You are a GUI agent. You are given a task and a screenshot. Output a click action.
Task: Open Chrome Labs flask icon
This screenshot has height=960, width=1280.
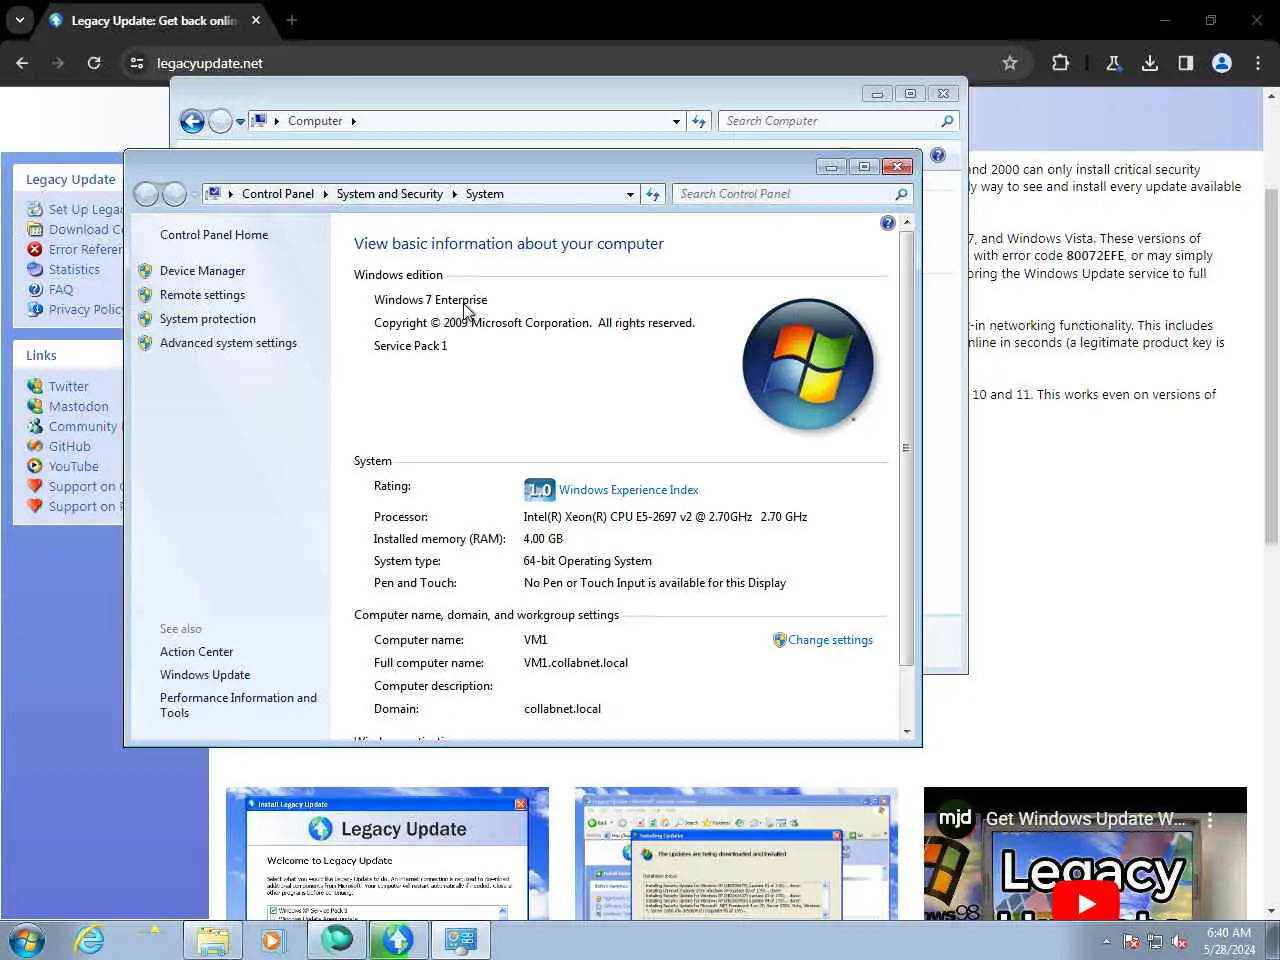[x=1113, y=63]
